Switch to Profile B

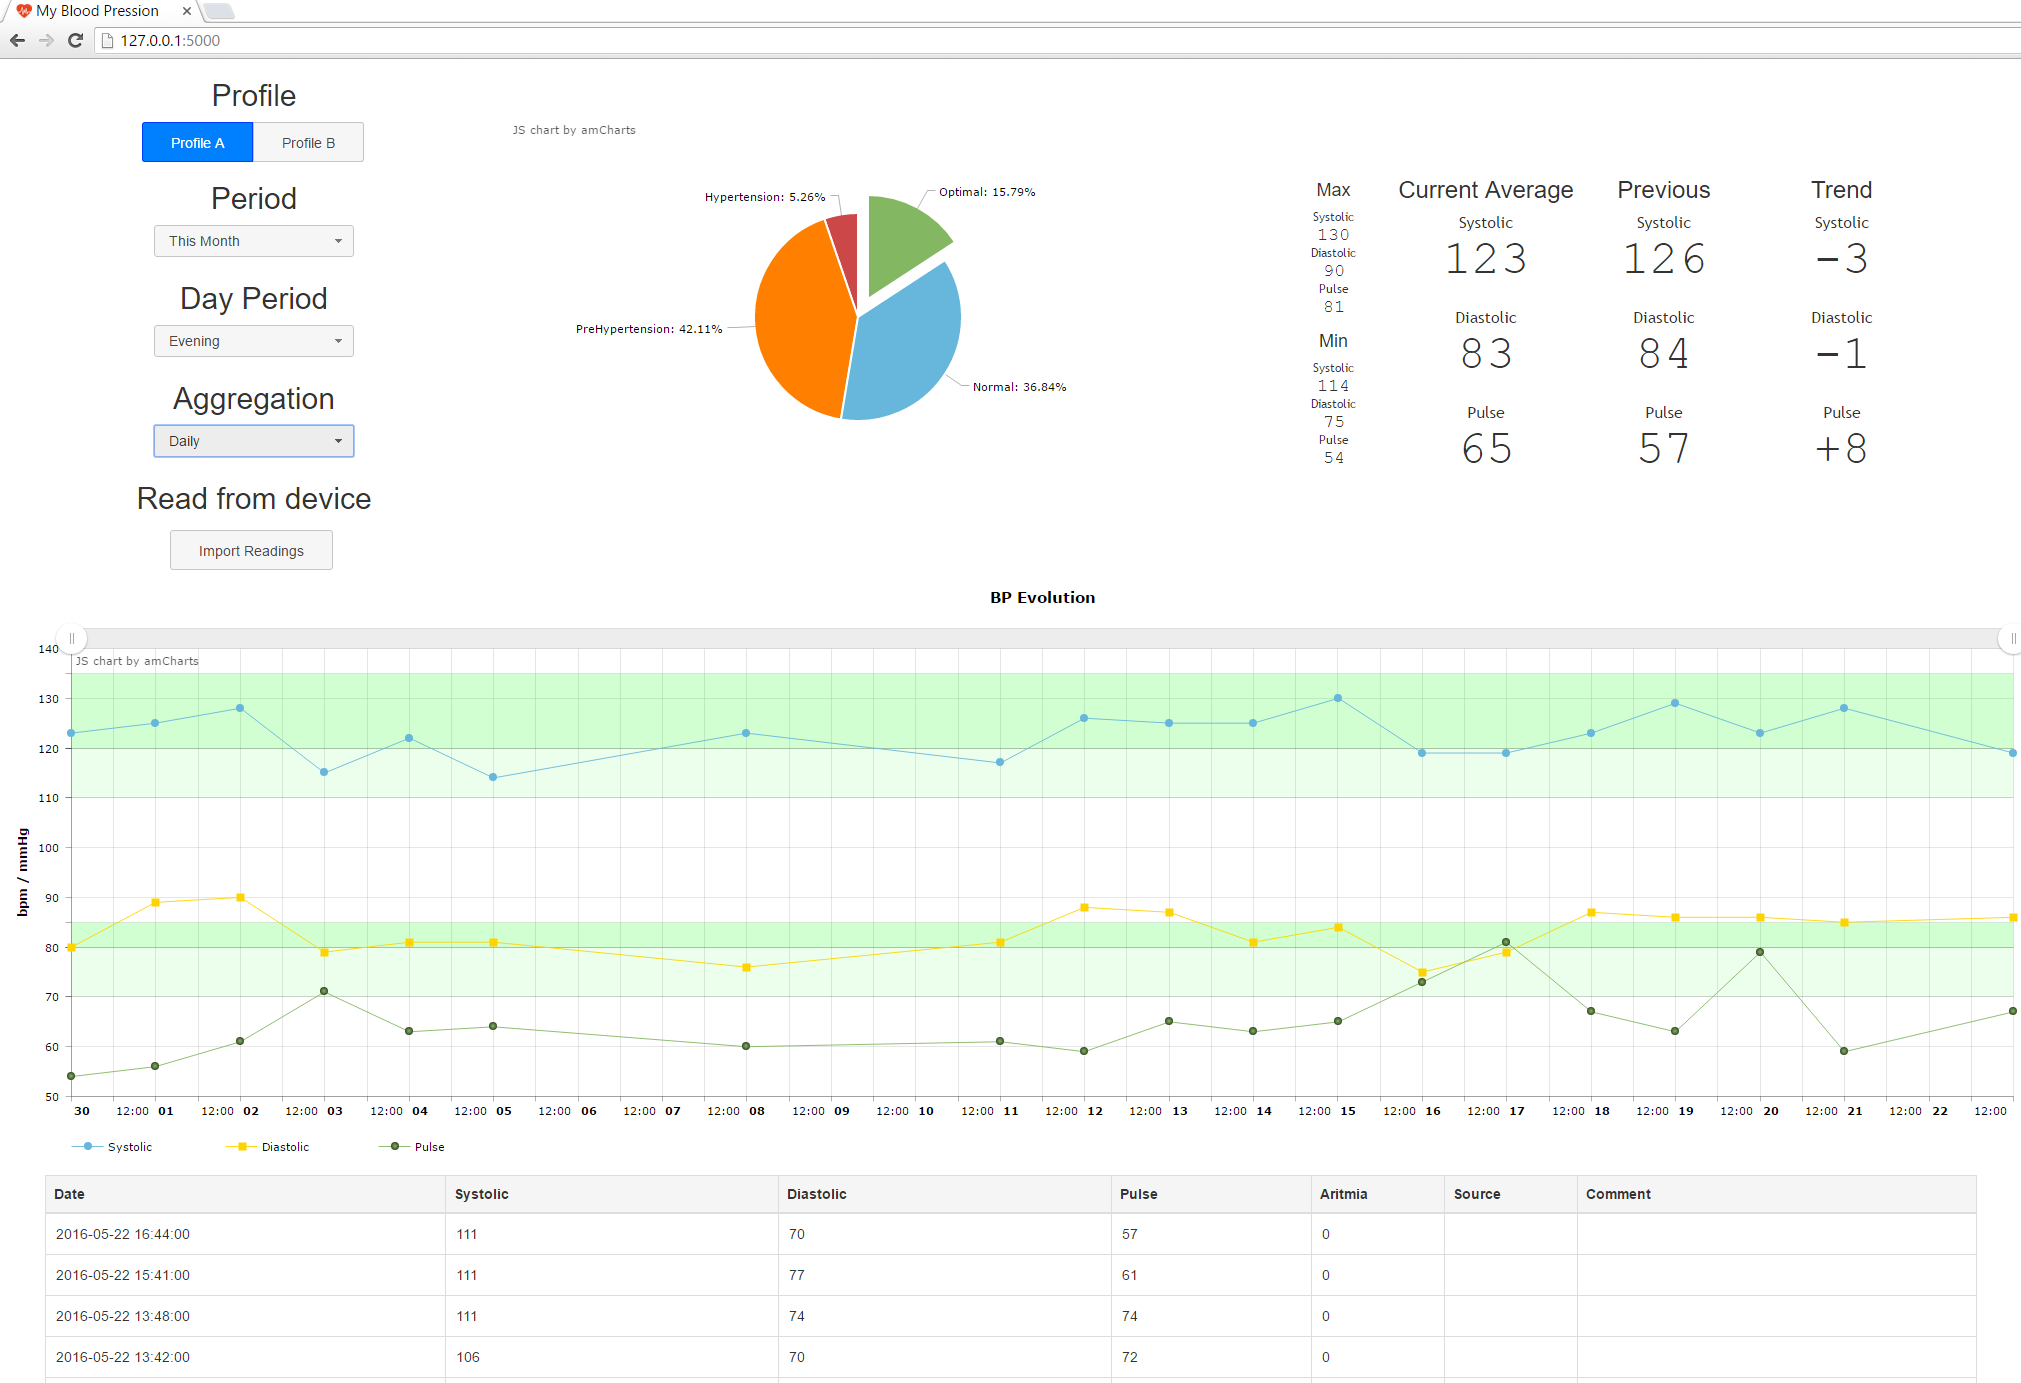coord(308,143)
